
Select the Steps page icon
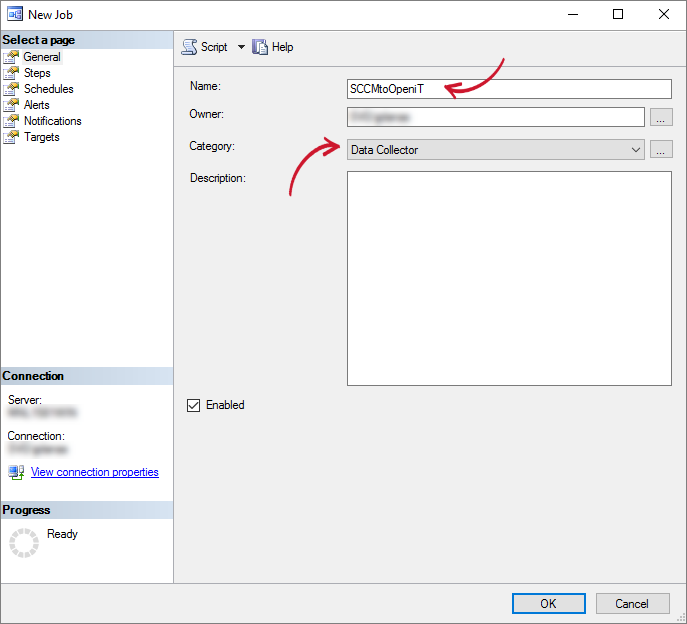pyautogui.click(x=12, y=73)
